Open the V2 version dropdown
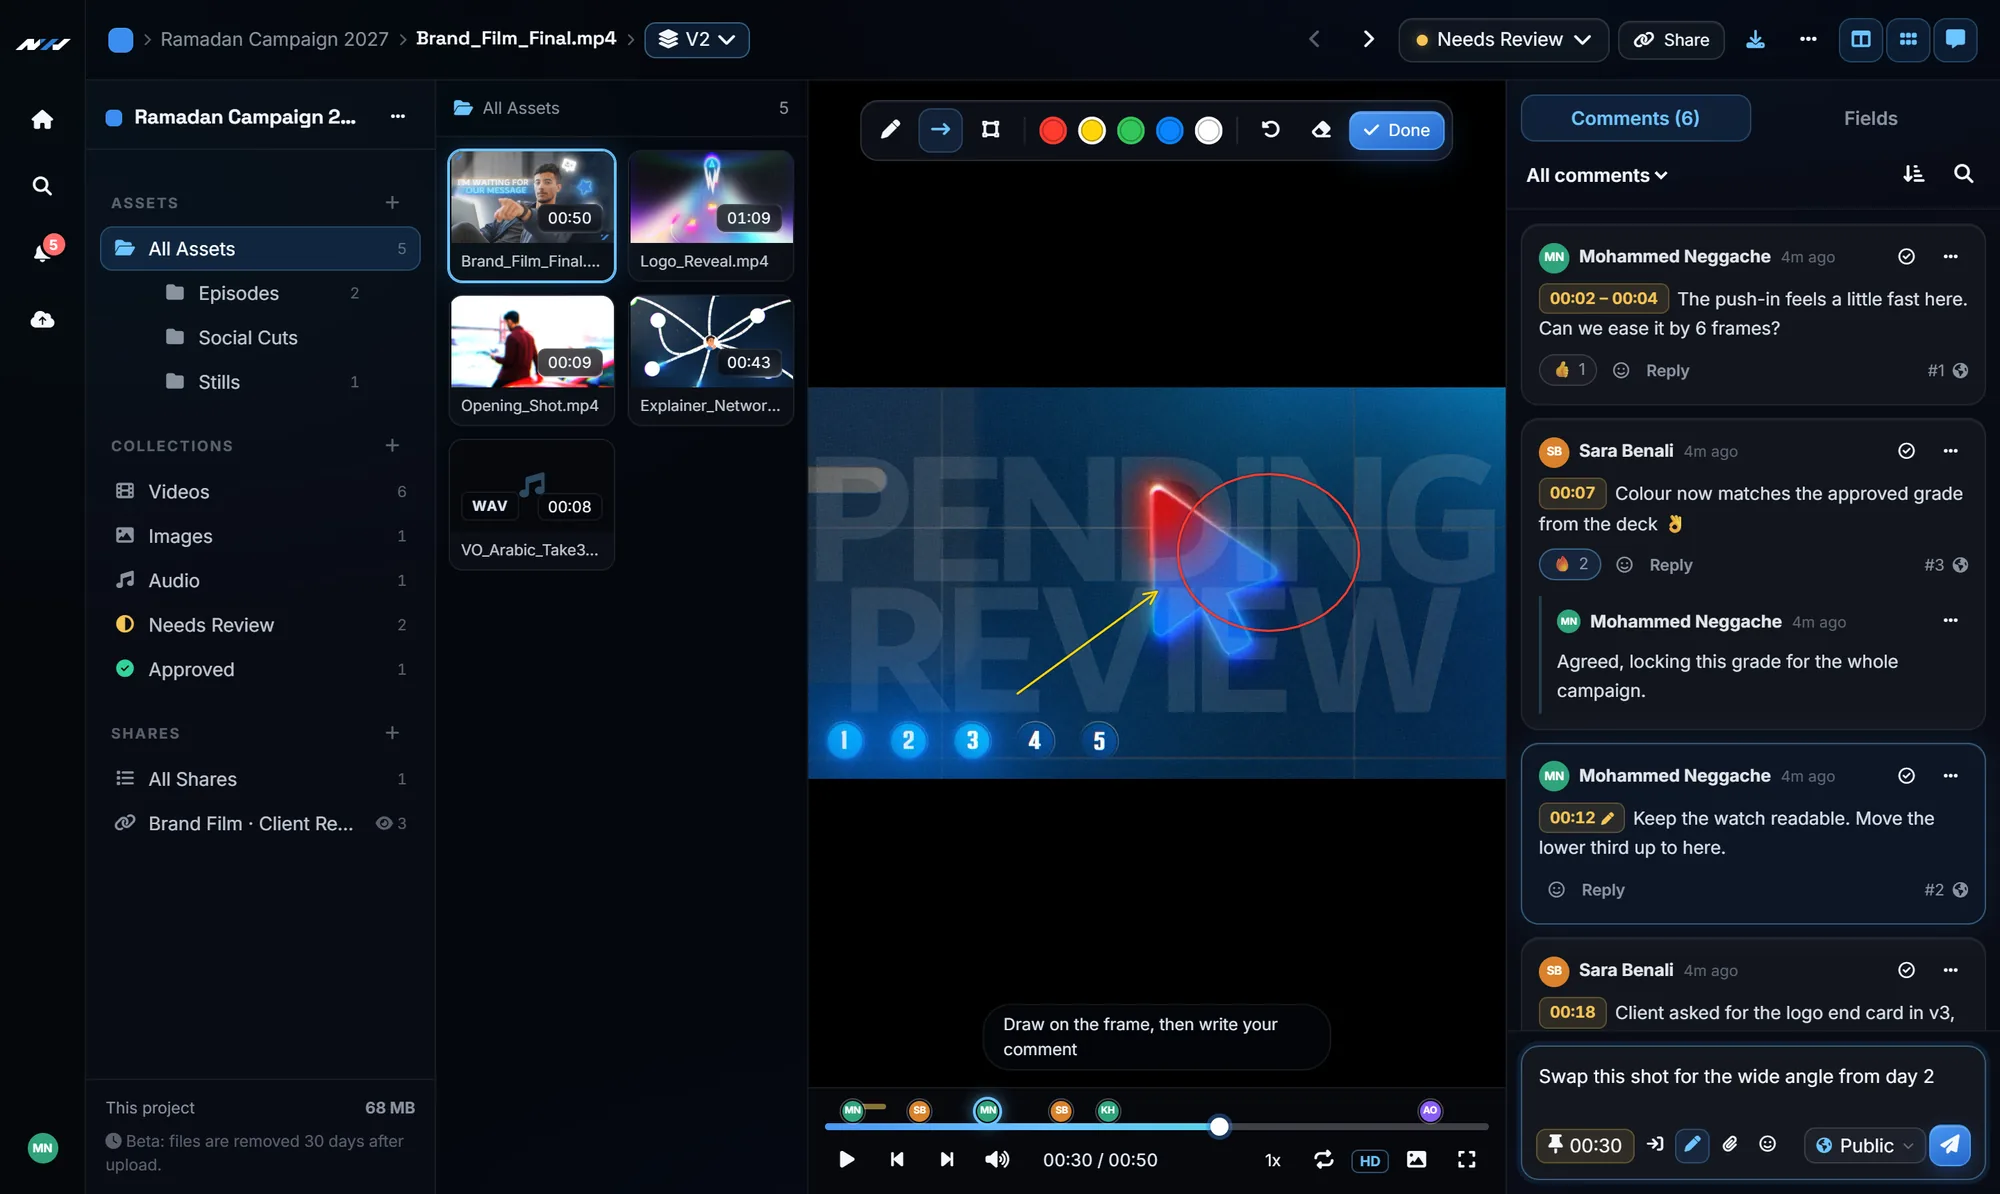The width and height of the screenshot is (2000, 1194). click(697, 40)
